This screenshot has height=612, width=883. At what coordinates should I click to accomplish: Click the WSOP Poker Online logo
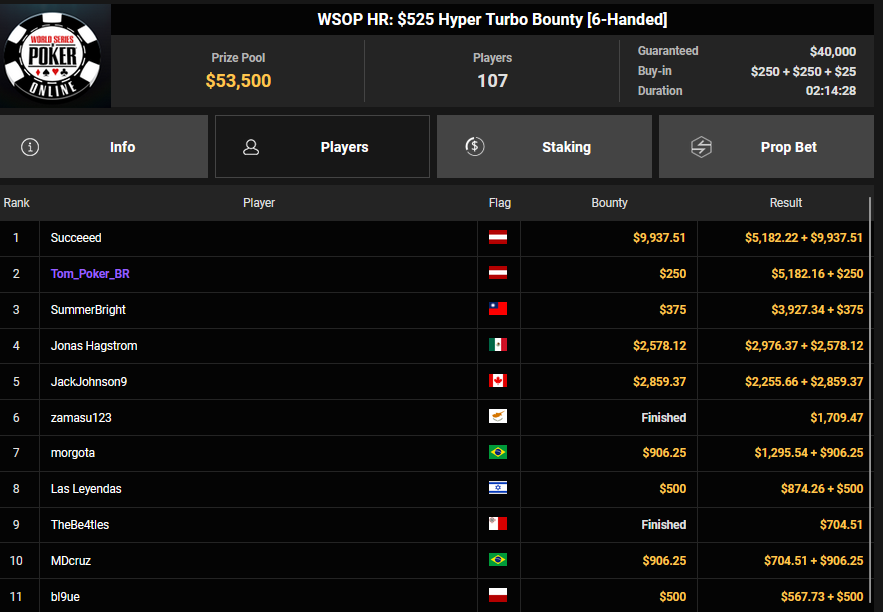pyautogui.click(x=55, y=54)
